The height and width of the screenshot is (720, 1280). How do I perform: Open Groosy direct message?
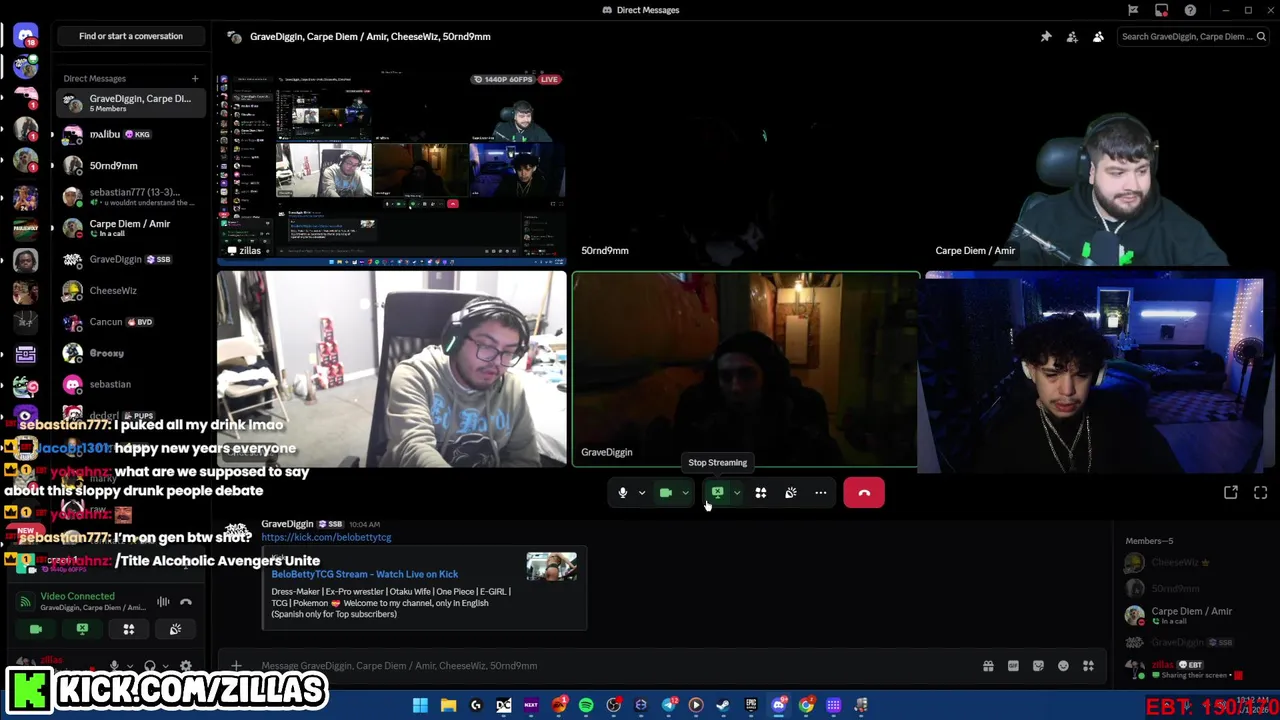[131, 353]
